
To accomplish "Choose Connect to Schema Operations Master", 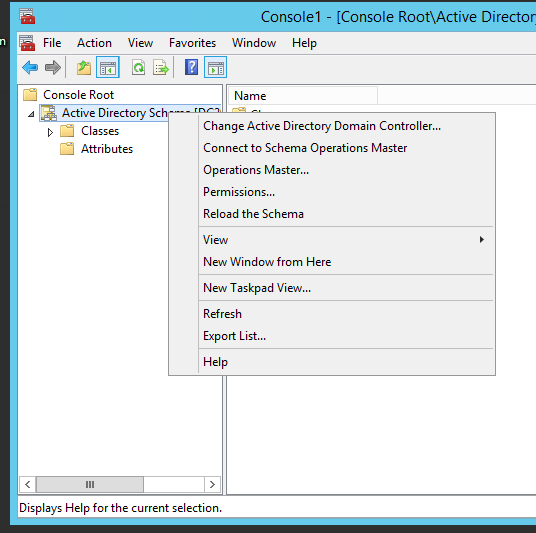I will click(x=332, y=148).
